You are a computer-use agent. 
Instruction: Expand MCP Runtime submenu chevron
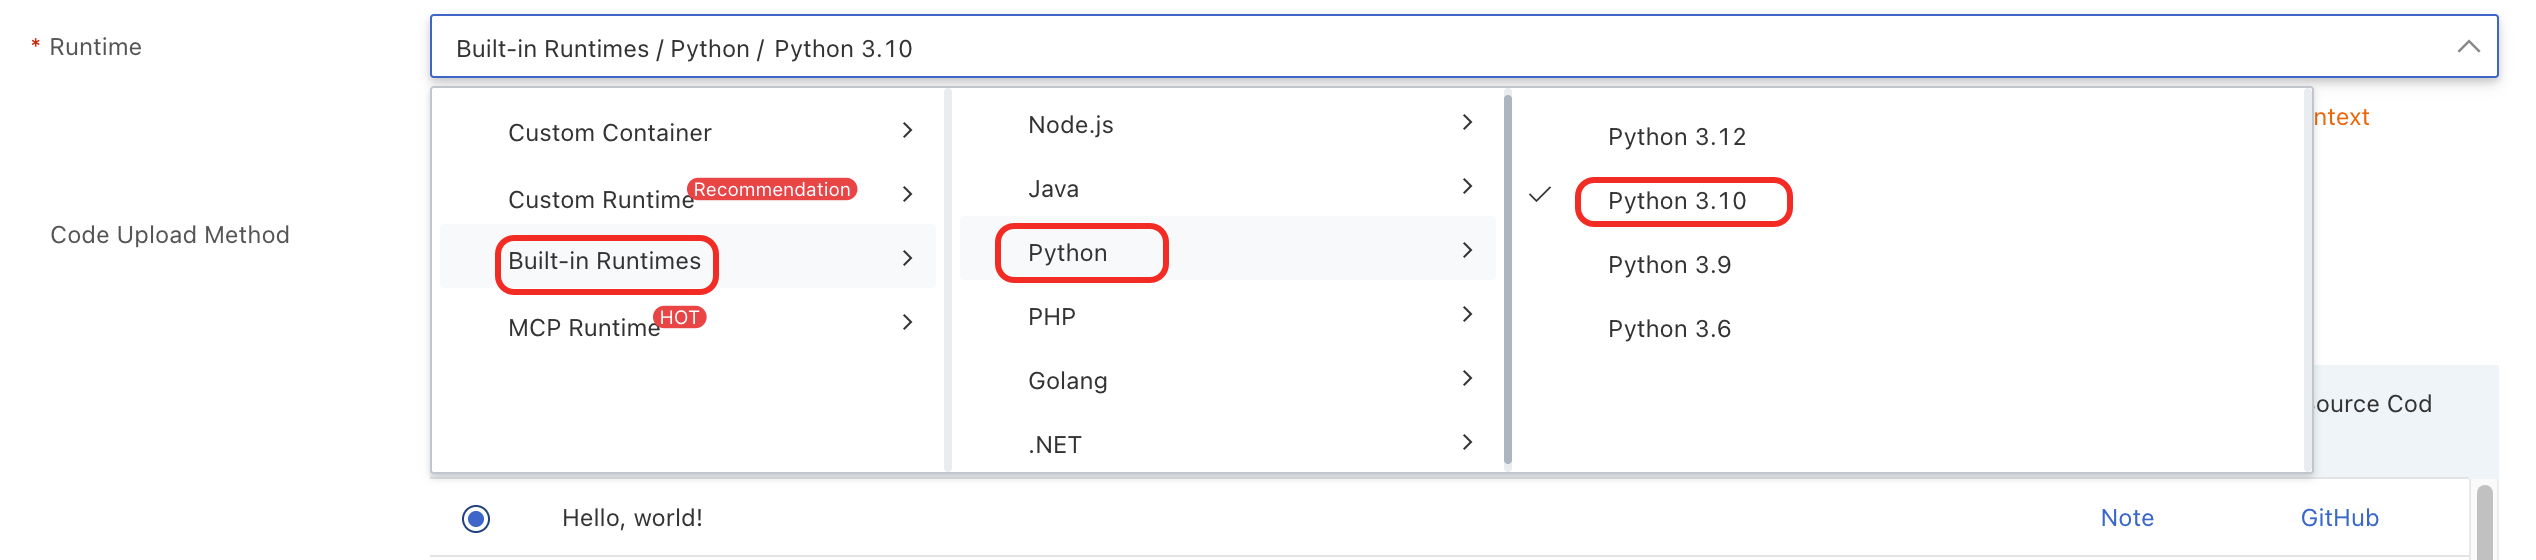pos(907,322)
